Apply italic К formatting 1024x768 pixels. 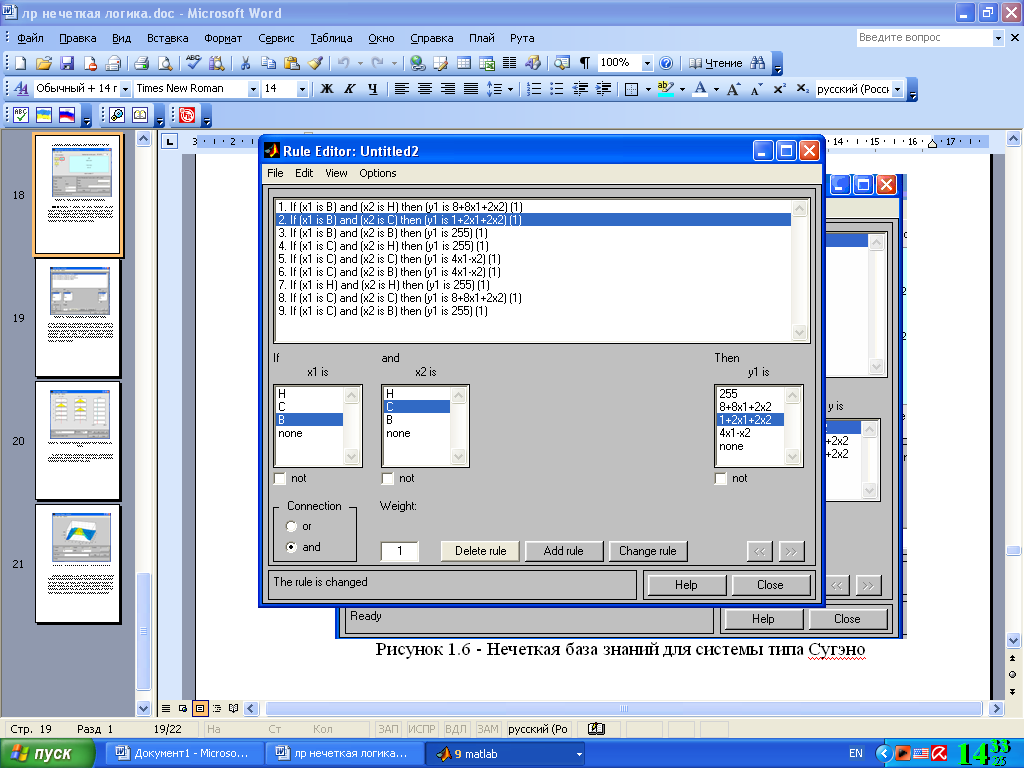pyautogui.click(x=349, y=89)
